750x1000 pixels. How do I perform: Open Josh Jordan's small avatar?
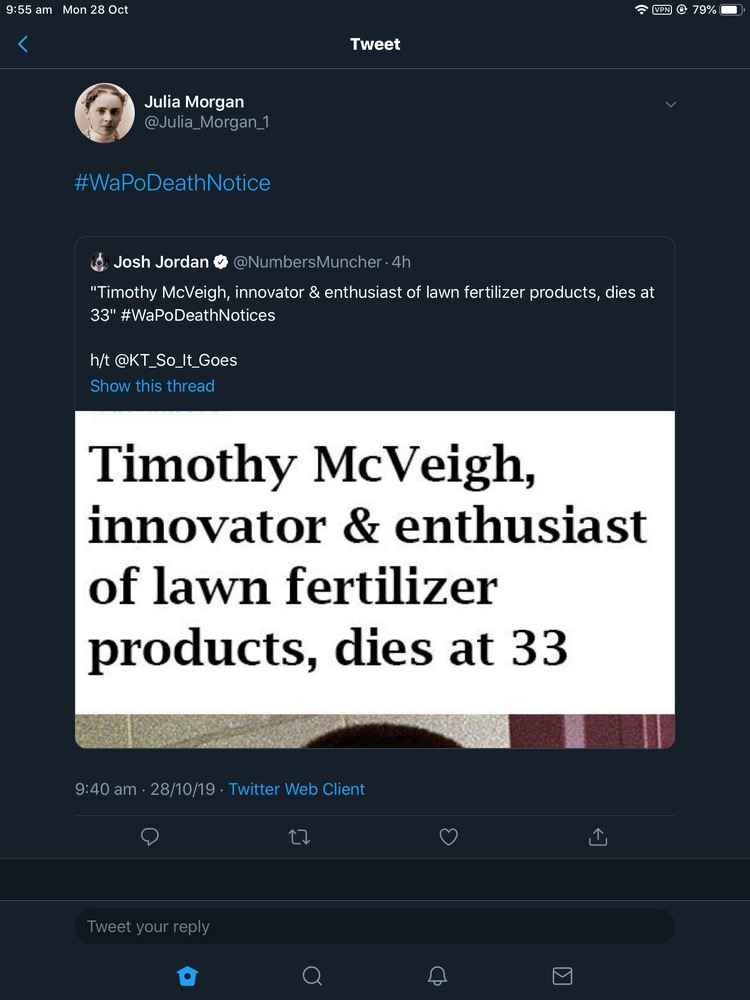click(x=99, y=262)
